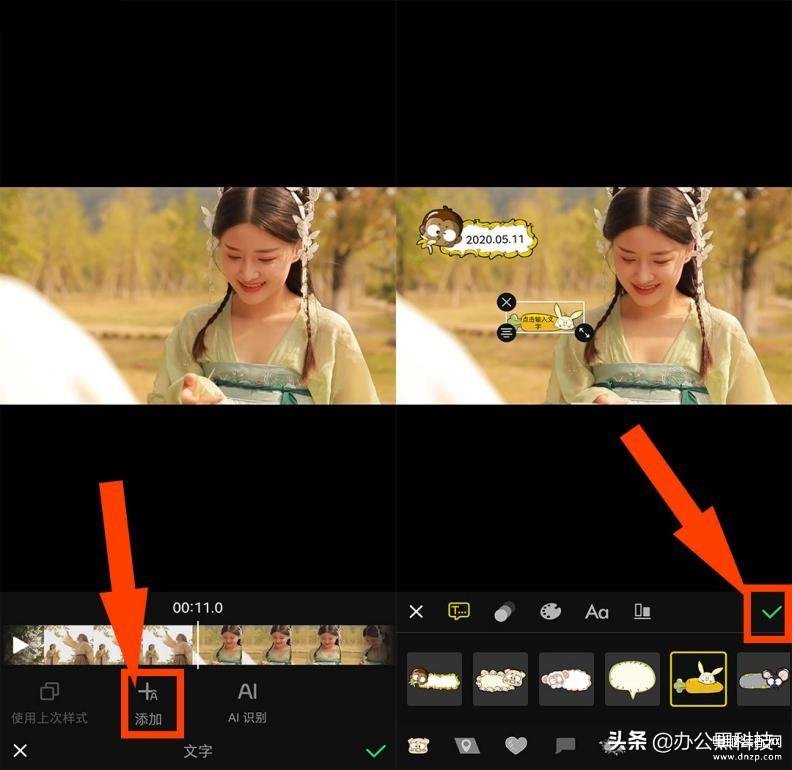Choose the rabbit on carrot template
Image resolution: width=792 pixels, height=770 pixels.
(x=698, y=680)
